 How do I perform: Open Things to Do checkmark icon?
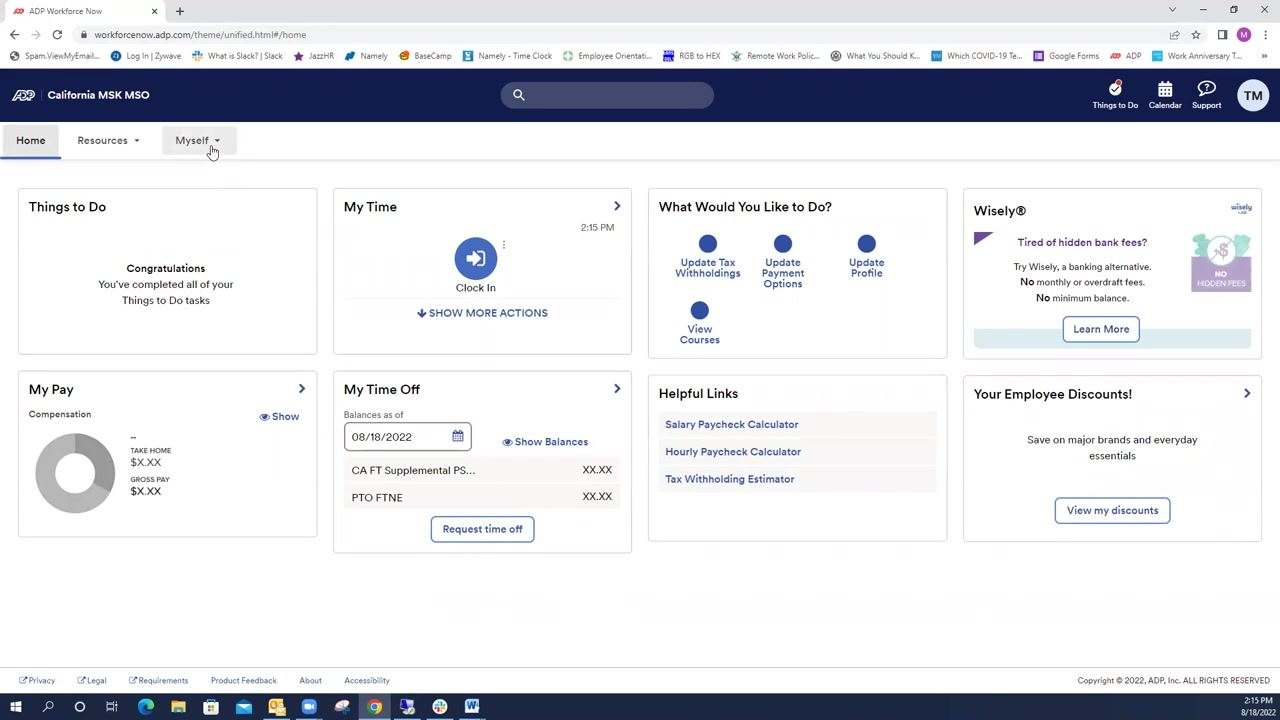point(1115,89)
